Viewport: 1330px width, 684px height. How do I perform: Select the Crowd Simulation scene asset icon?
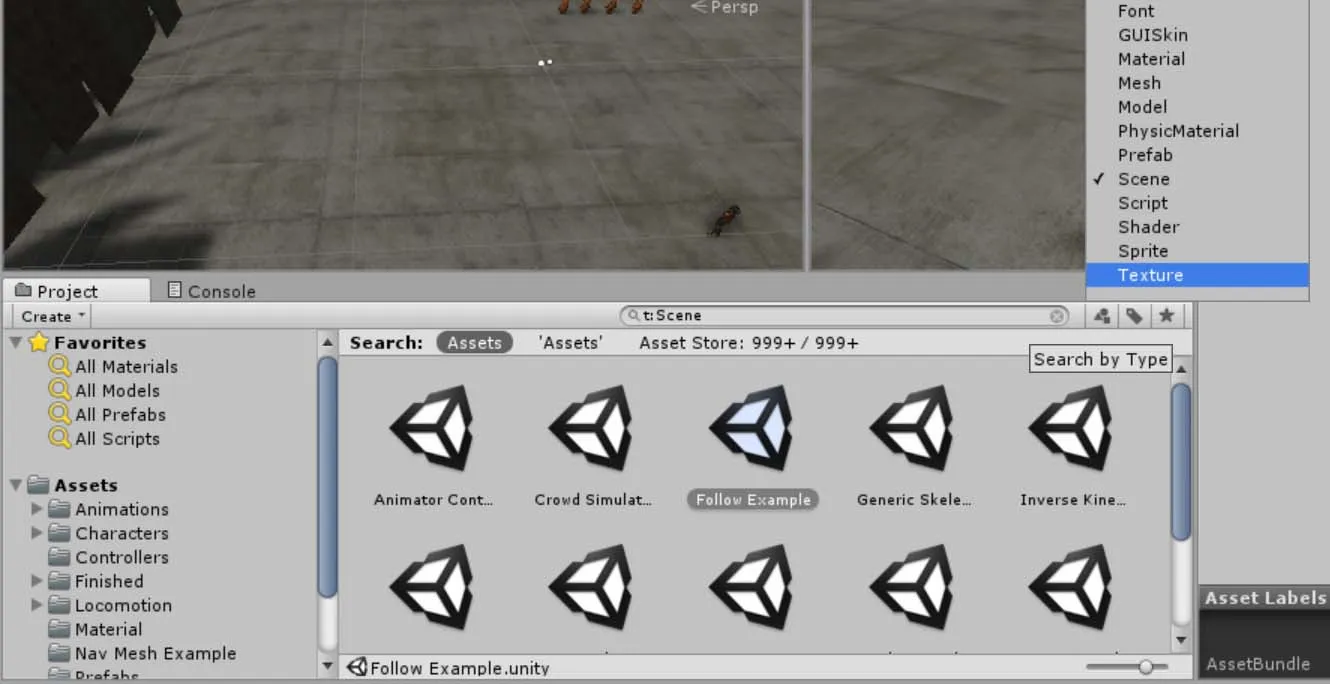click(x=593, y=427)
